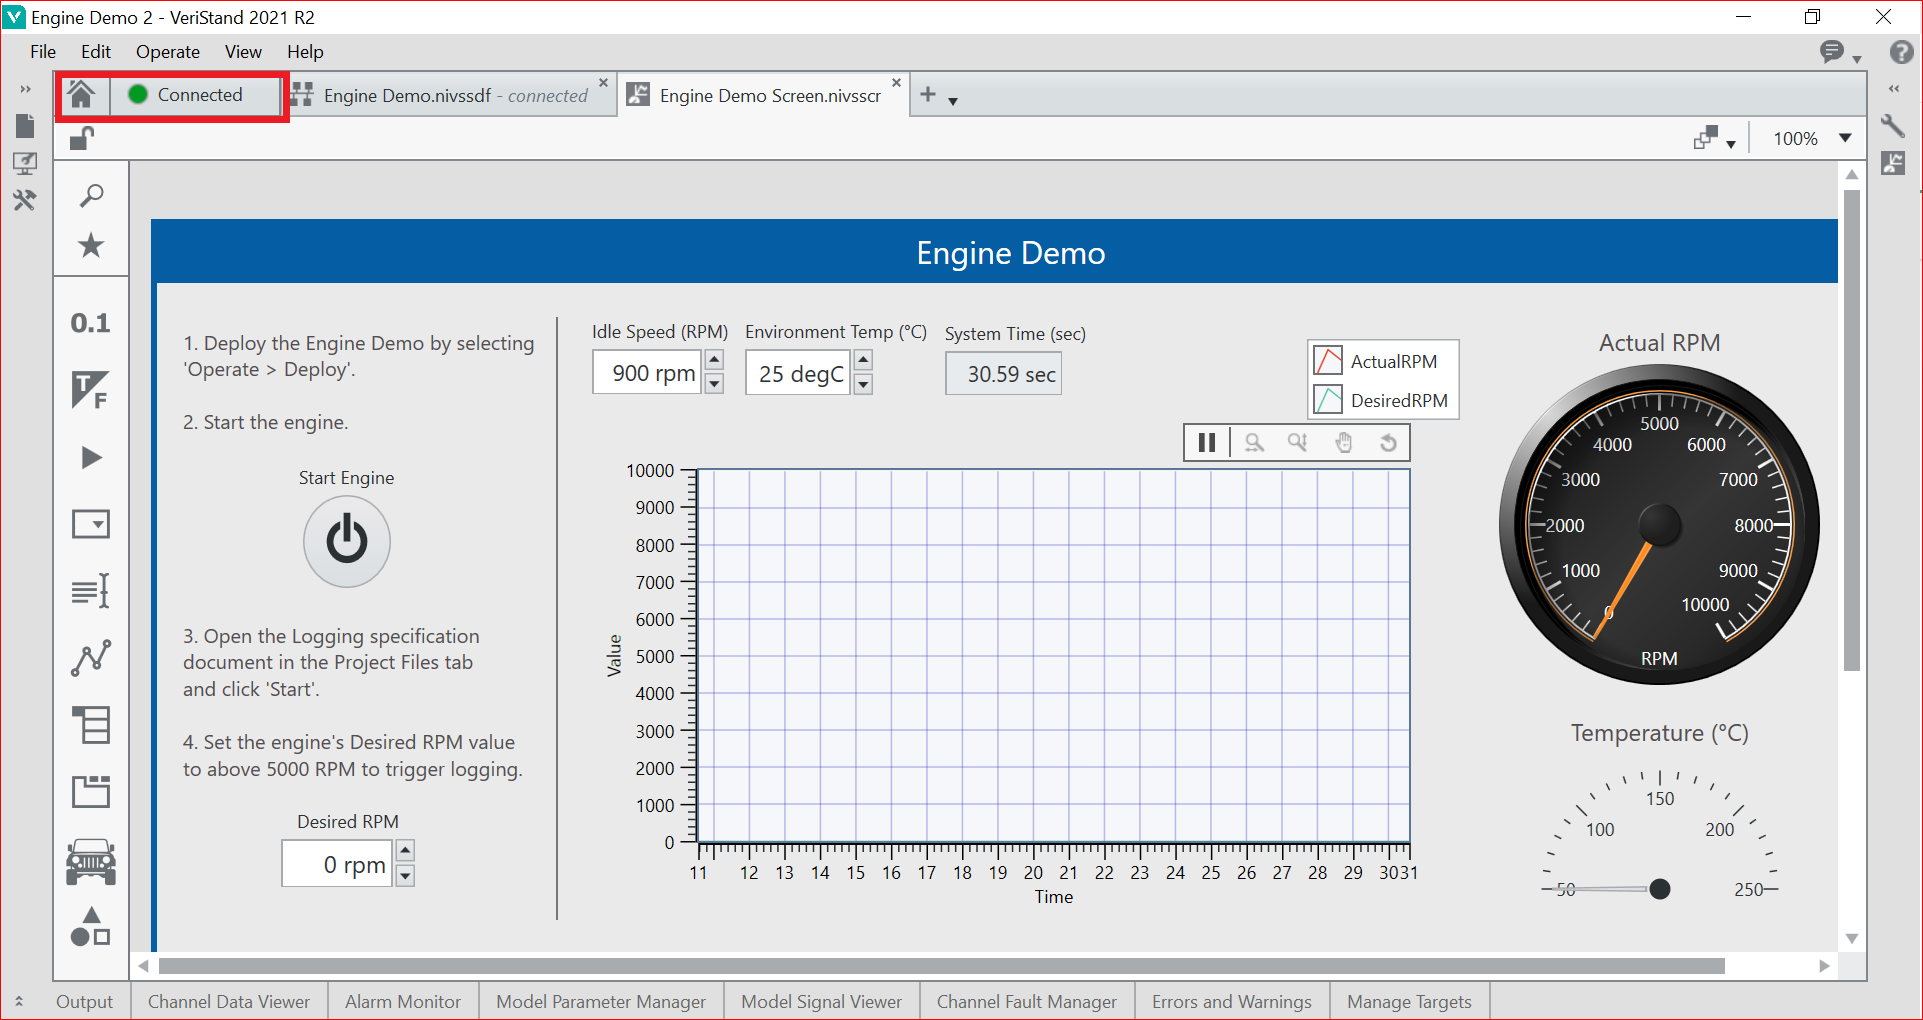The height and width of the screenshot is (1020, 1923).
Task: Go to the Home icon tab
Action: 81,95
